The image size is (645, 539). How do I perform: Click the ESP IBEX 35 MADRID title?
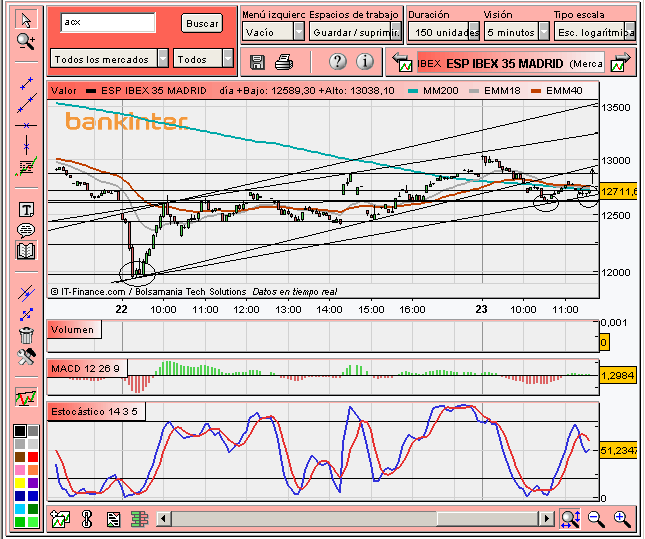(504, 64)
